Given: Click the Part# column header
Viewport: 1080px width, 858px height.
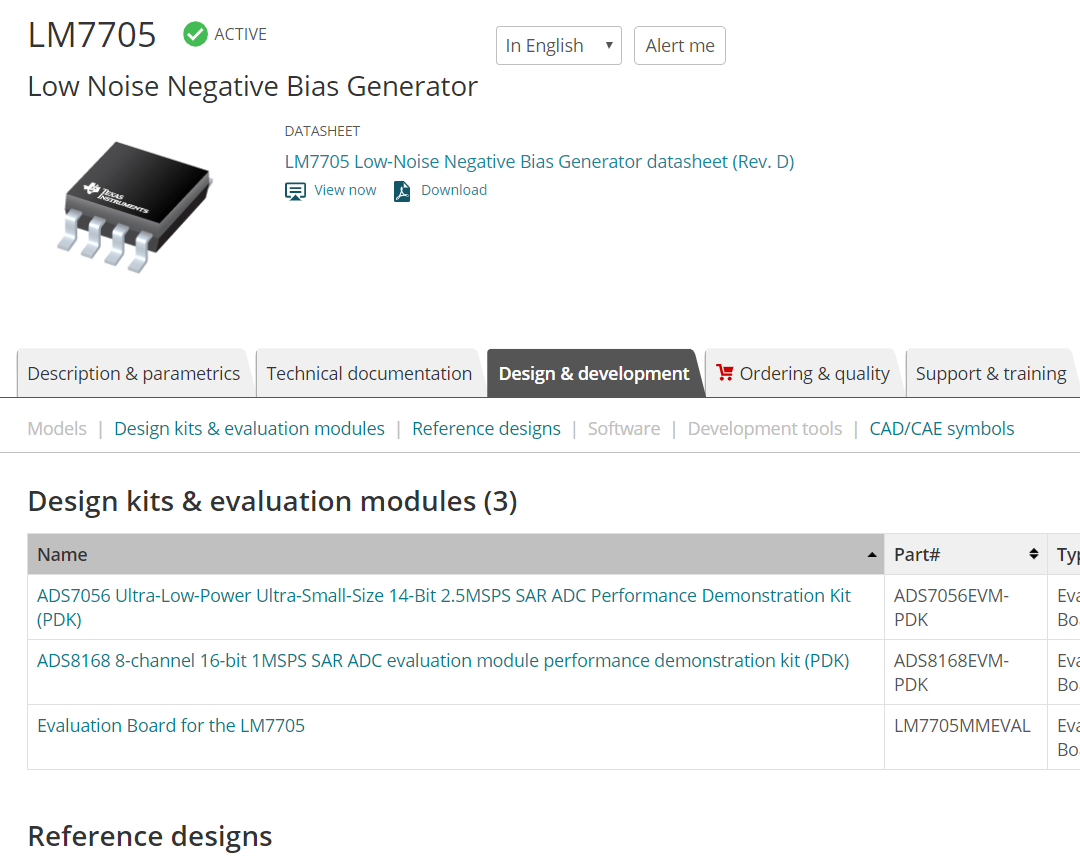Looking at the screenshot, I should point(966,554).
